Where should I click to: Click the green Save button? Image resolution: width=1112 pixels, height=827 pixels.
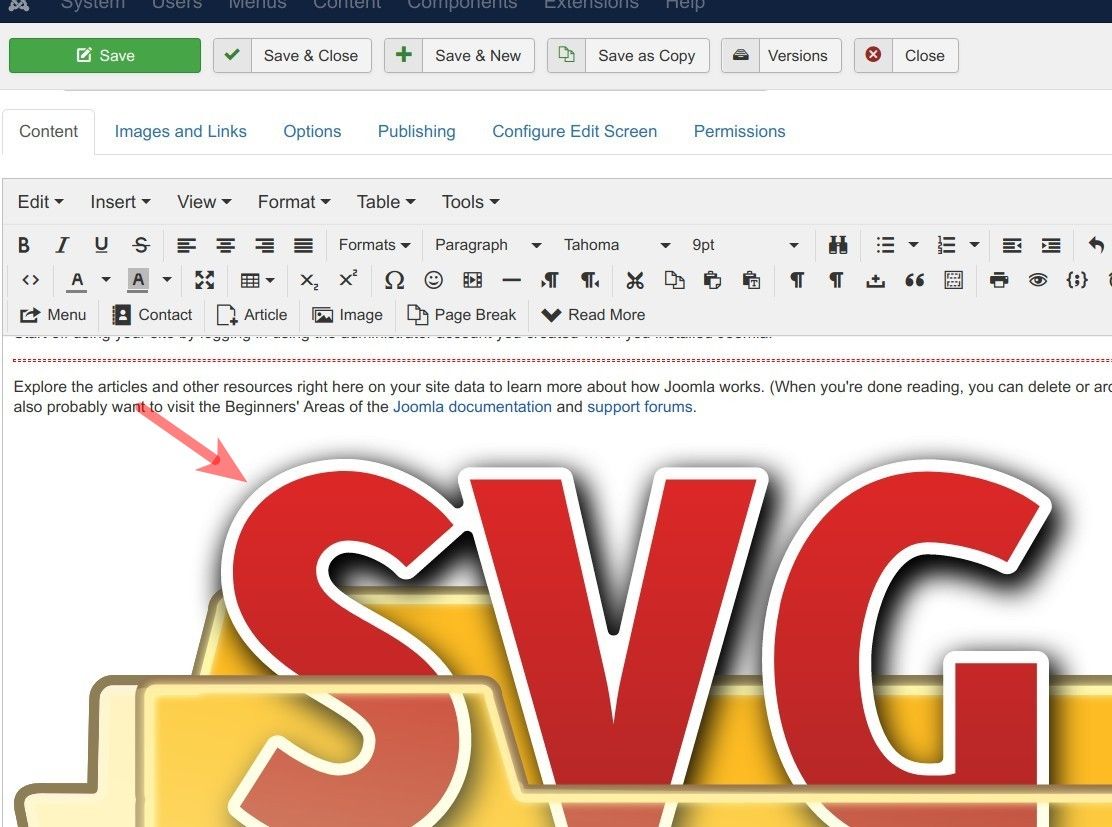[105, 55]
